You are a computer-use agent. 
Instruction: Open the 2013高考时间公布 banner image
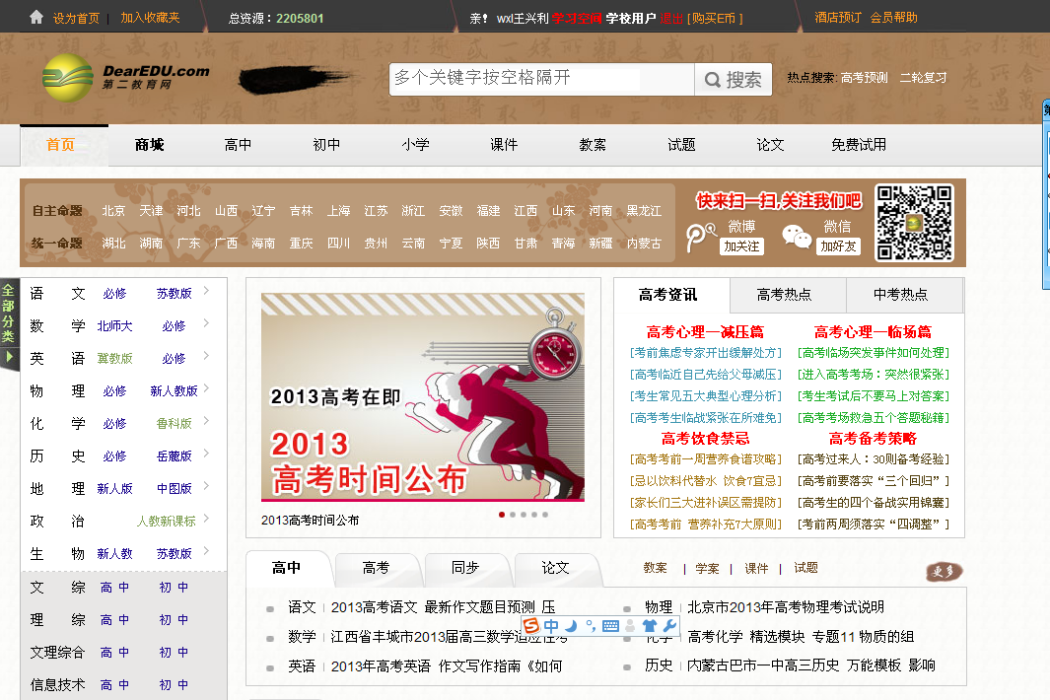click(x=423, y=397)
